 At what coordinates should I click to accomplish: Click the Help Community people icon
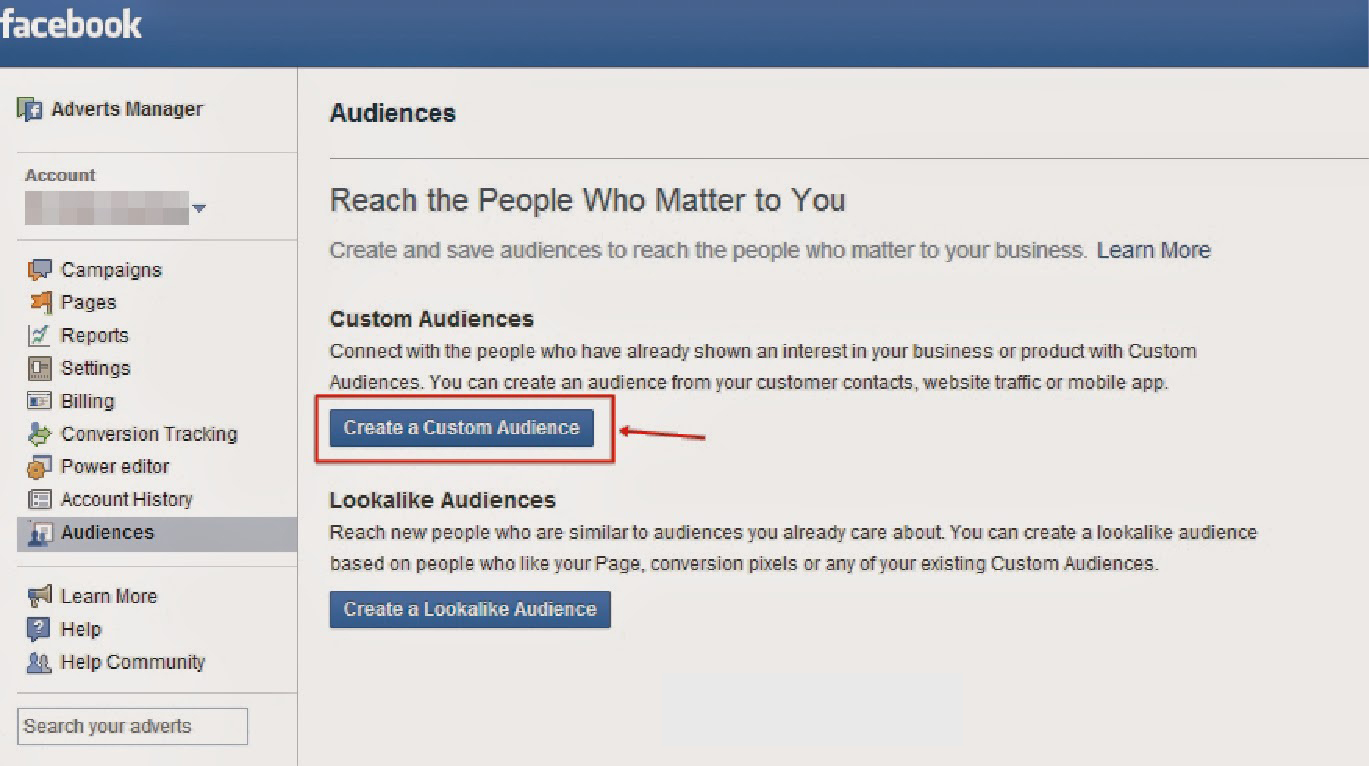(x=39, y=662)
